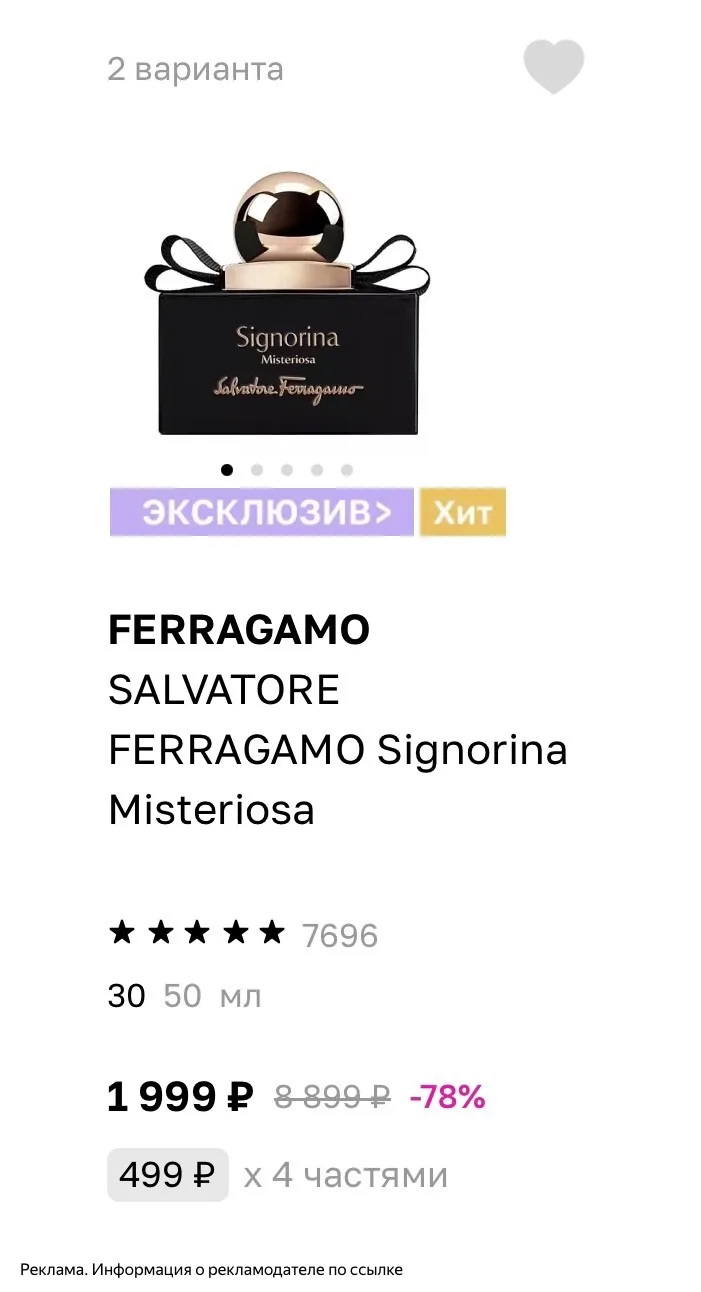Select the 30 ml volume option
The height and width of the screenshot is (1292, 701).
(x=127, y=996)
